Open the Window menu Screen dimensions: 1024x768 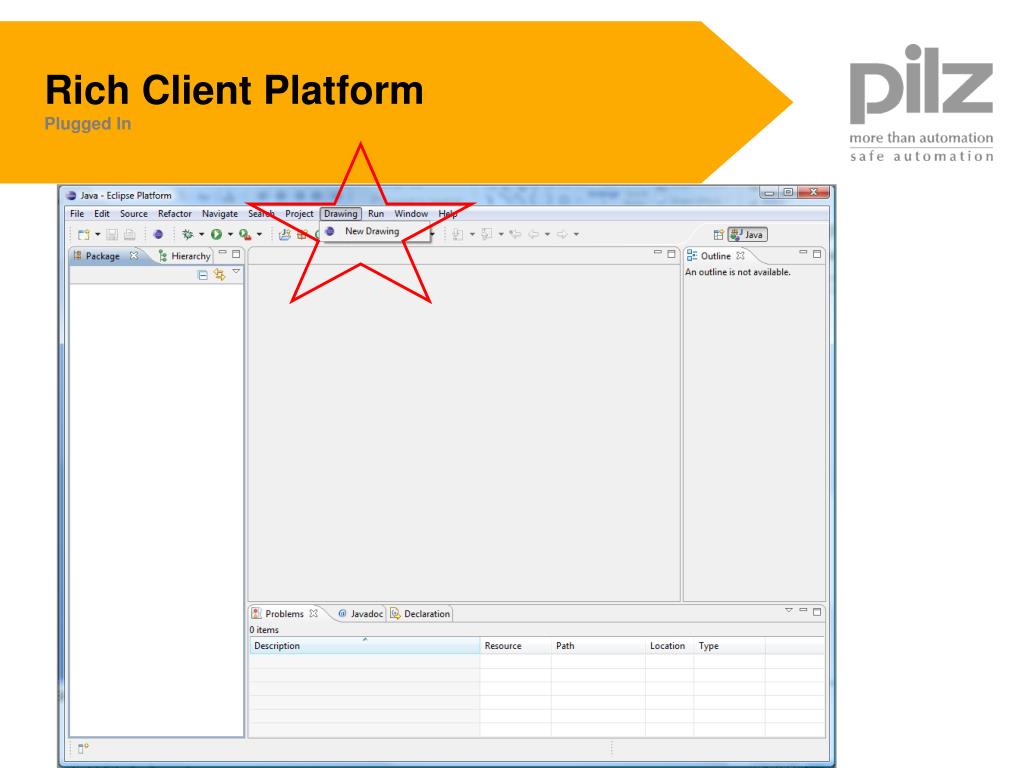pos(411,214)
